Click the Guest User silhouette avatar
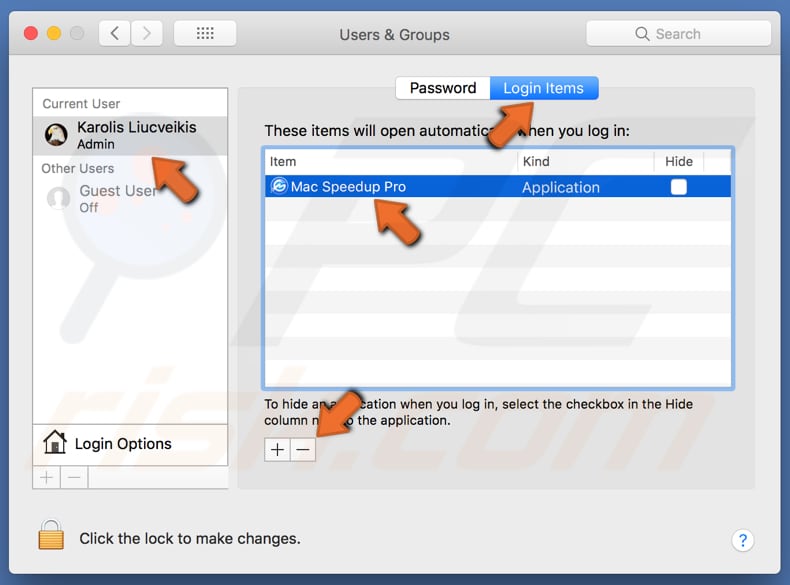Screen dimensions: 790x585 [58, 199]
